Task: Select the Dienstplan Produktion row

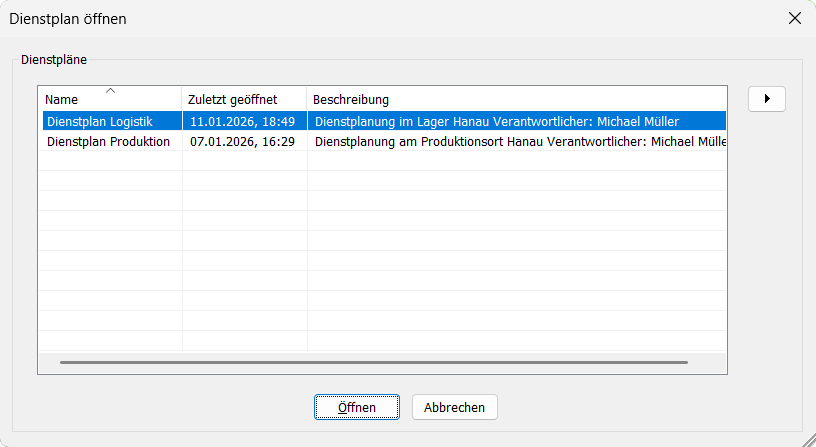Action: tap(382, 142)
